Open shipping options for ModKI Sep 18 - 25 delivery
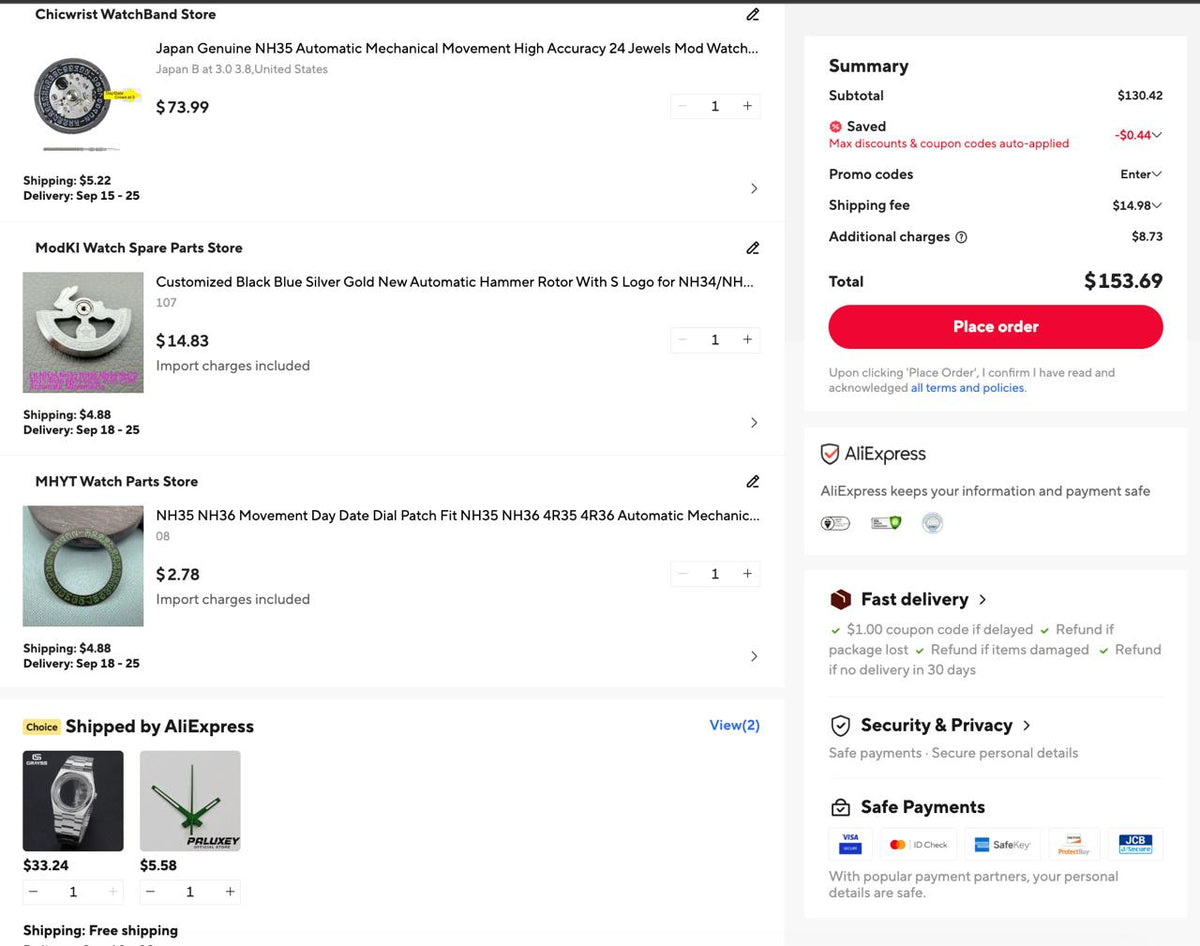The image size is (1200, 946). pyautogui.click(x=754, y=423)
